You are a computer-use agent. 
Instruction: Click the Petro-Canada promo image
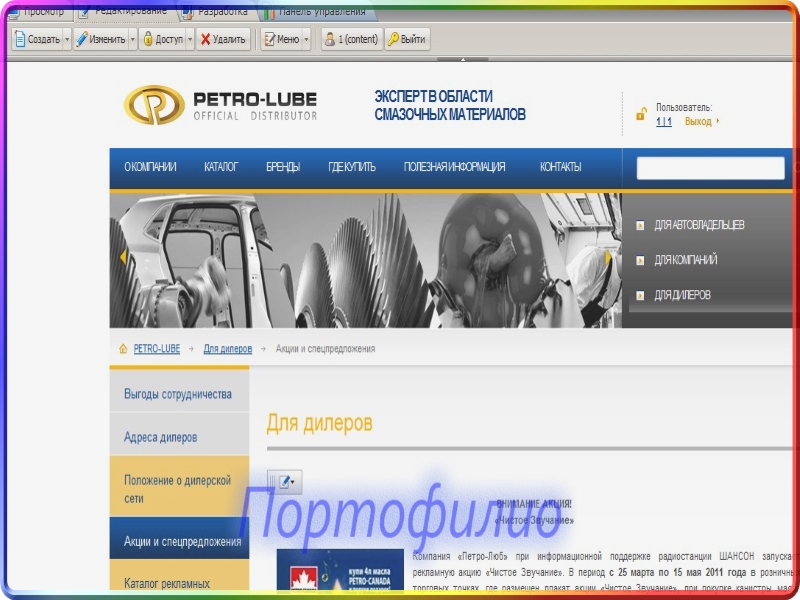click(x=340, y=571)
